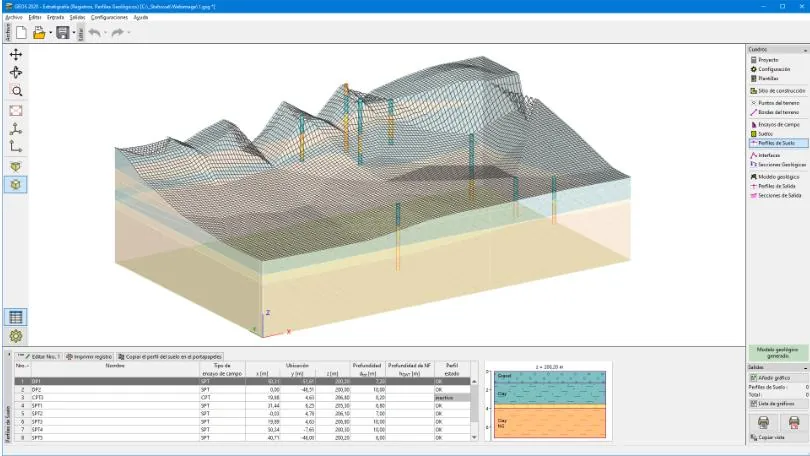Screen dimensions: 810x456
Task: Print the view with the printer icon
Action: [x=763, y=422]
